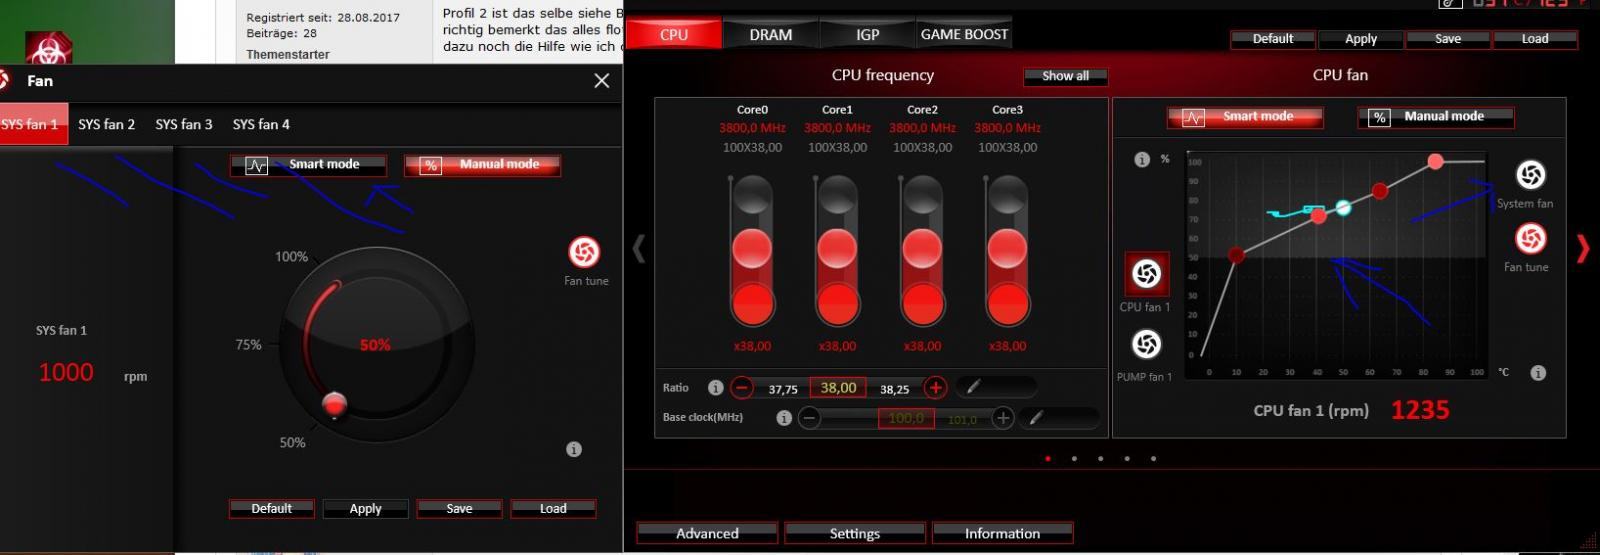Select the CPU fan 1 icon
This screenshot has width=1600, height=555.
click(x=1146, y=274)
